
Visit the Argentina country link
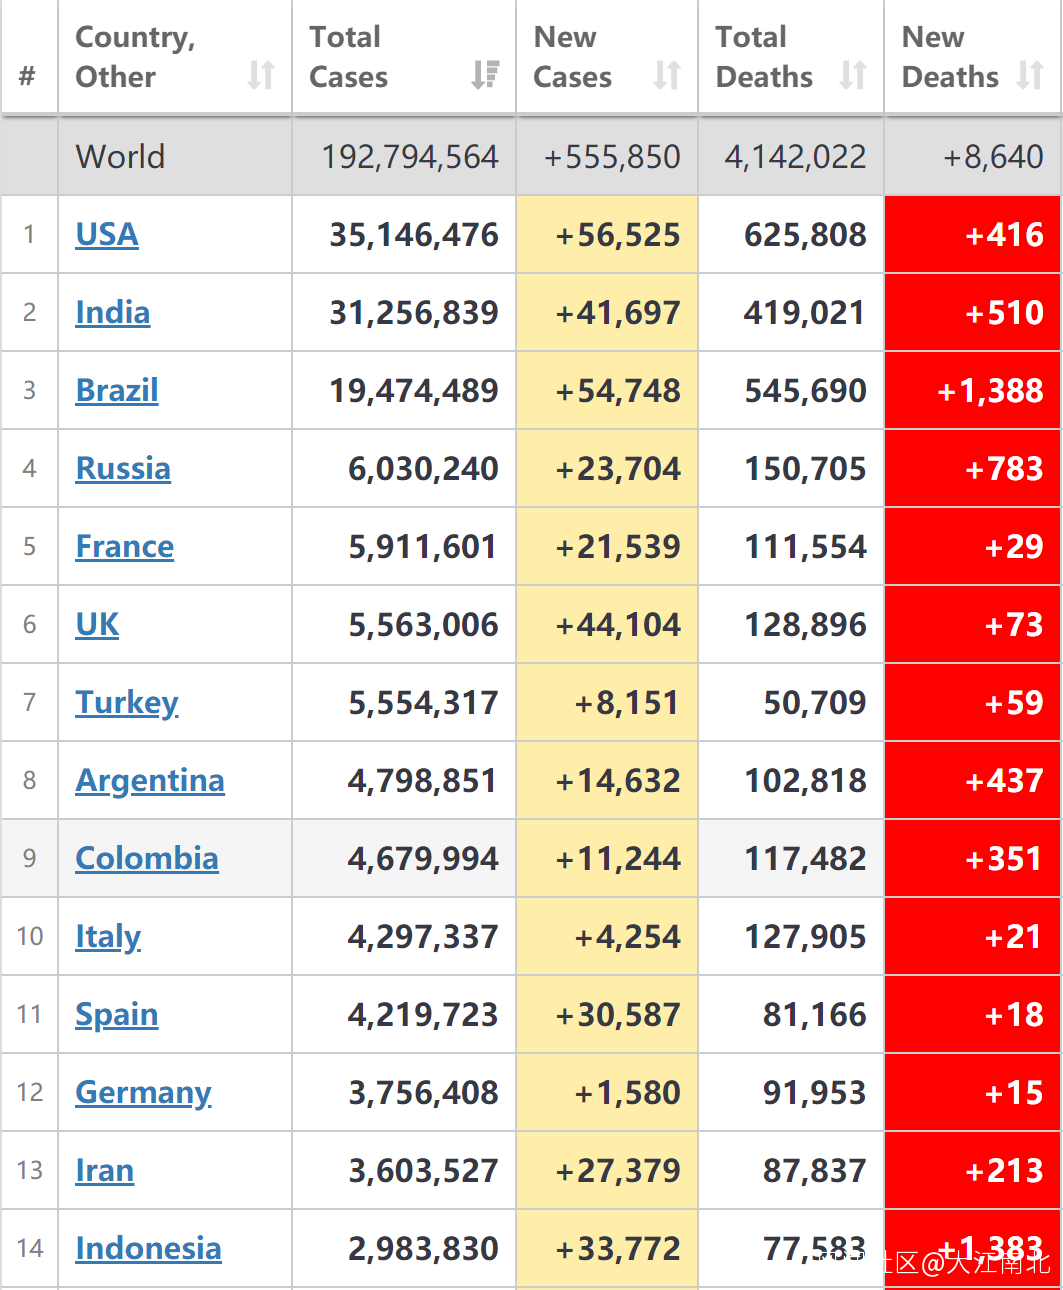point(150,780)
